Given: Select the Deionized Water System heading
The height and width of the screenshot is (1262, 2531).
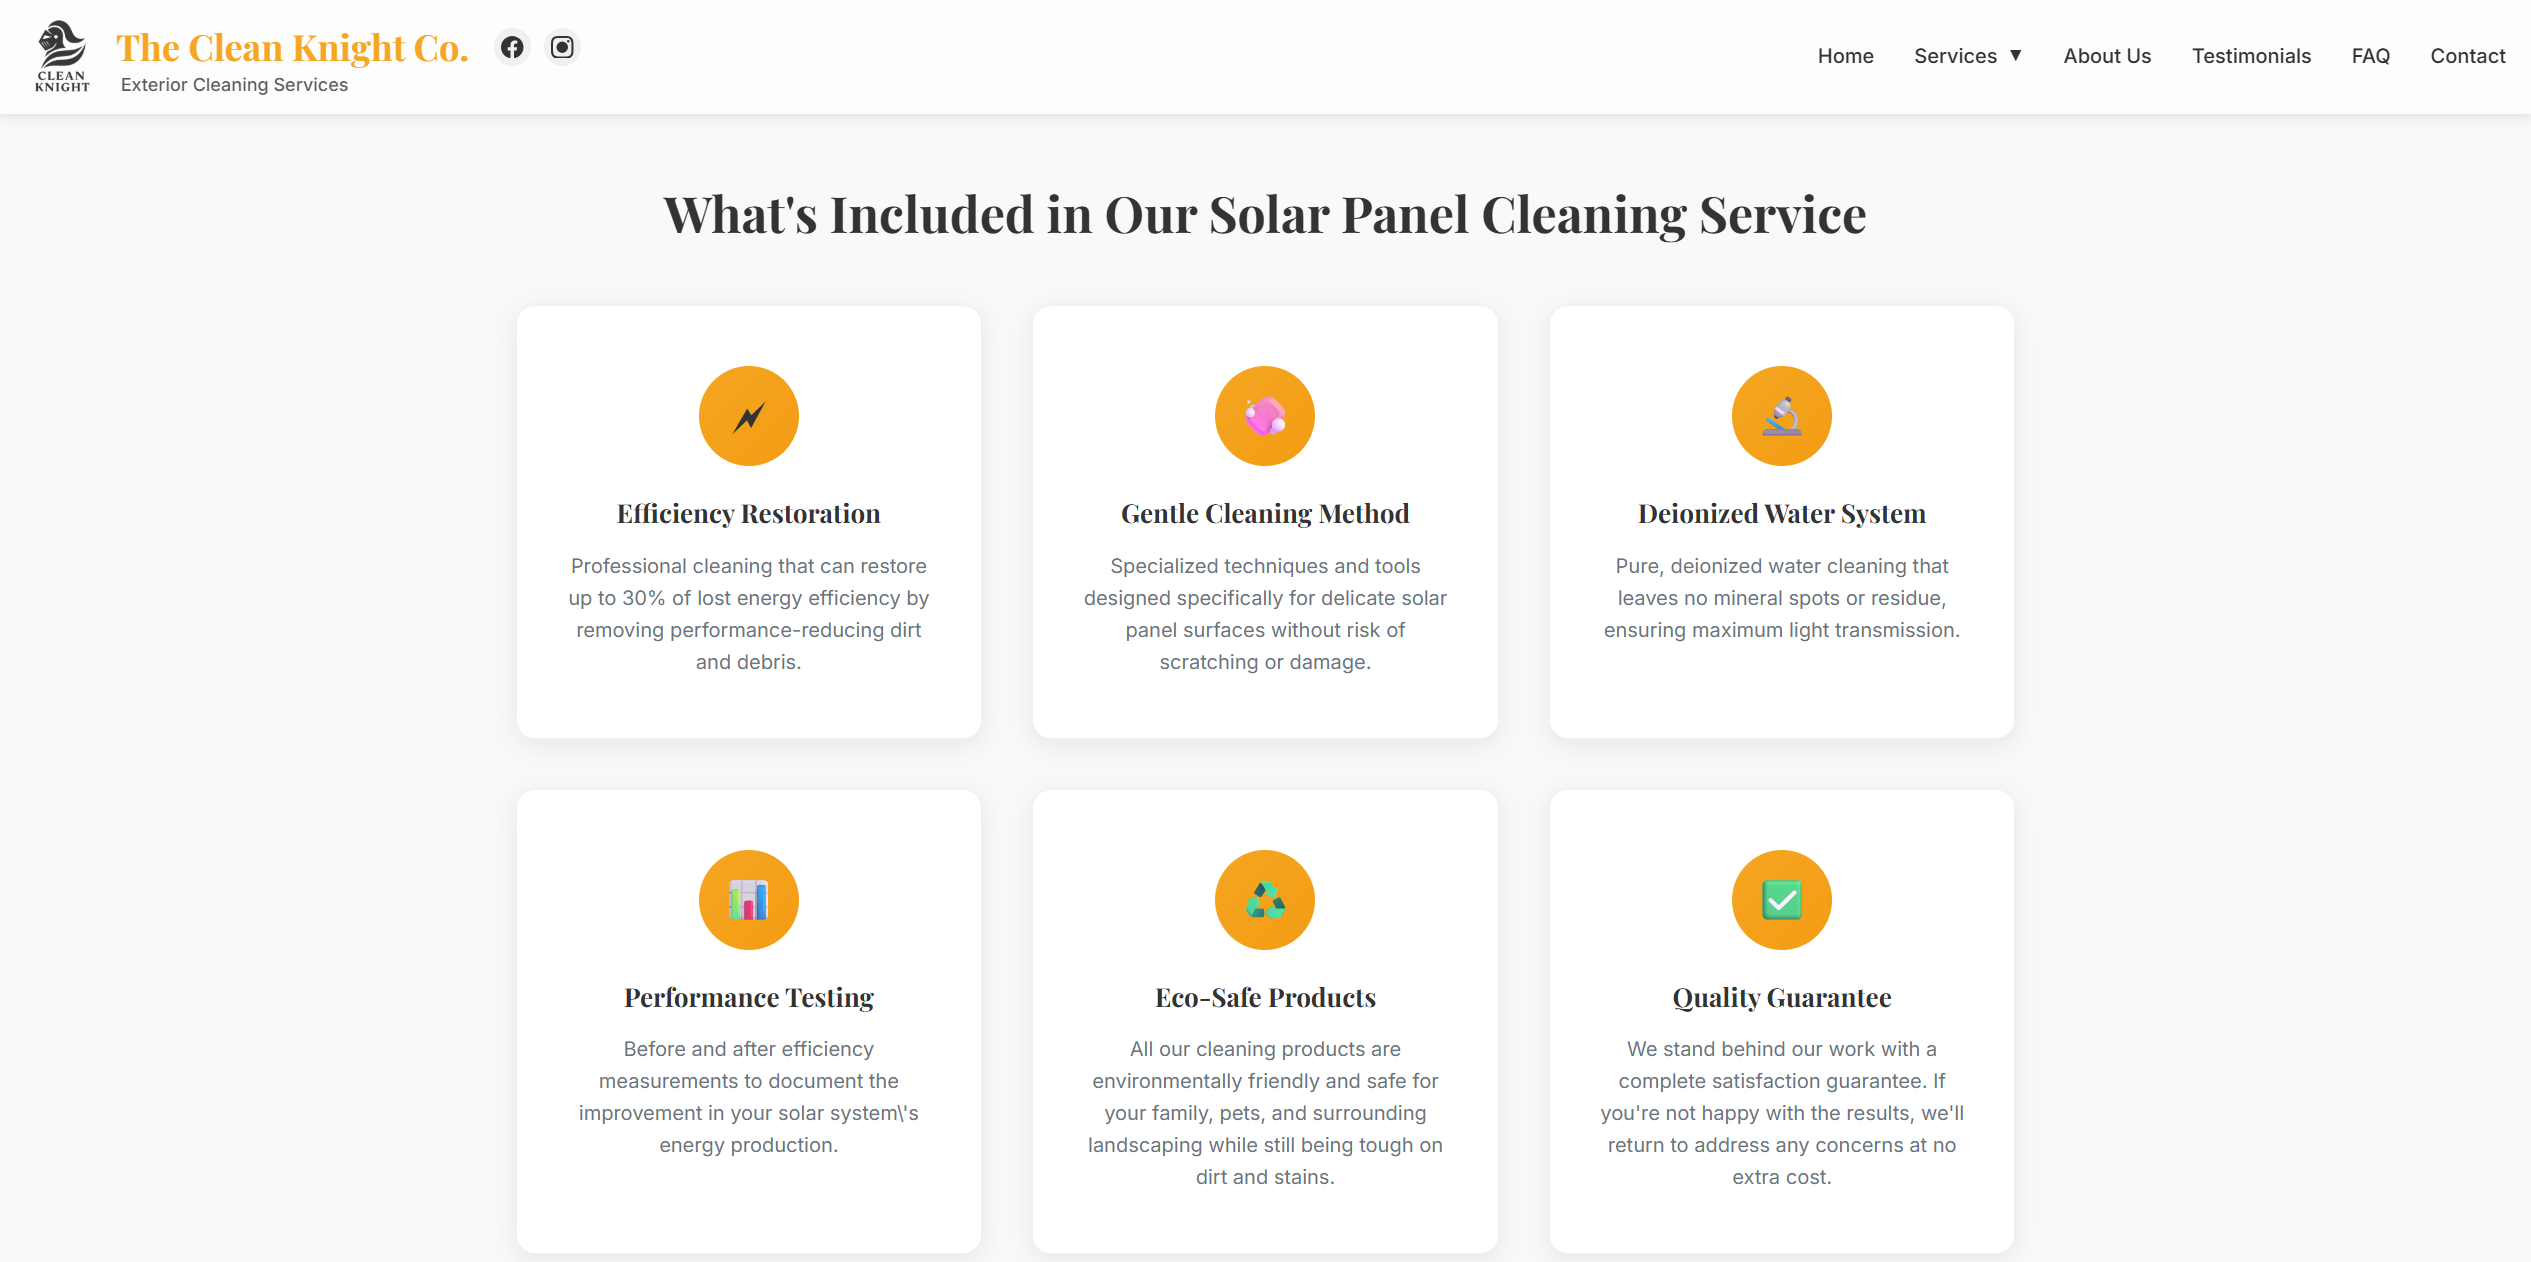Looking at the screenshot, I should 1781,514.
